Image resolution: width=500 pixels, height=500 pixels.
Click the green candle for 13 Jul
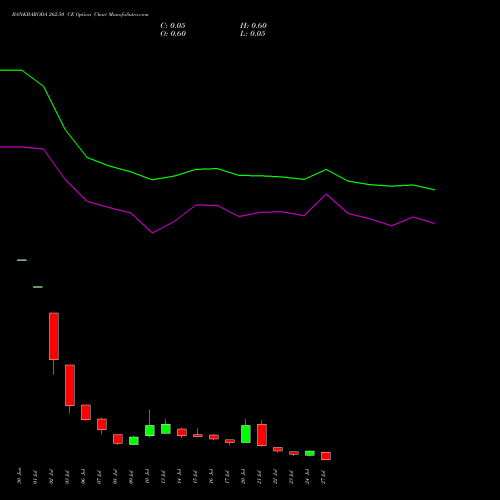click(x=166, y=429)
